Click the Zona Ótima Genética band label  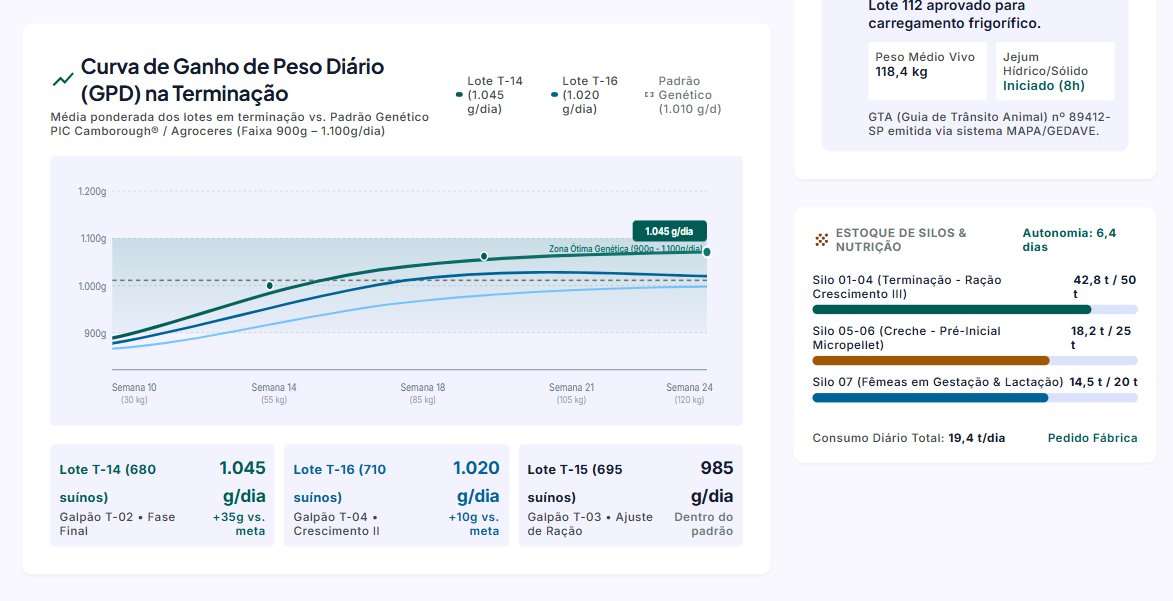coord(625,249)
